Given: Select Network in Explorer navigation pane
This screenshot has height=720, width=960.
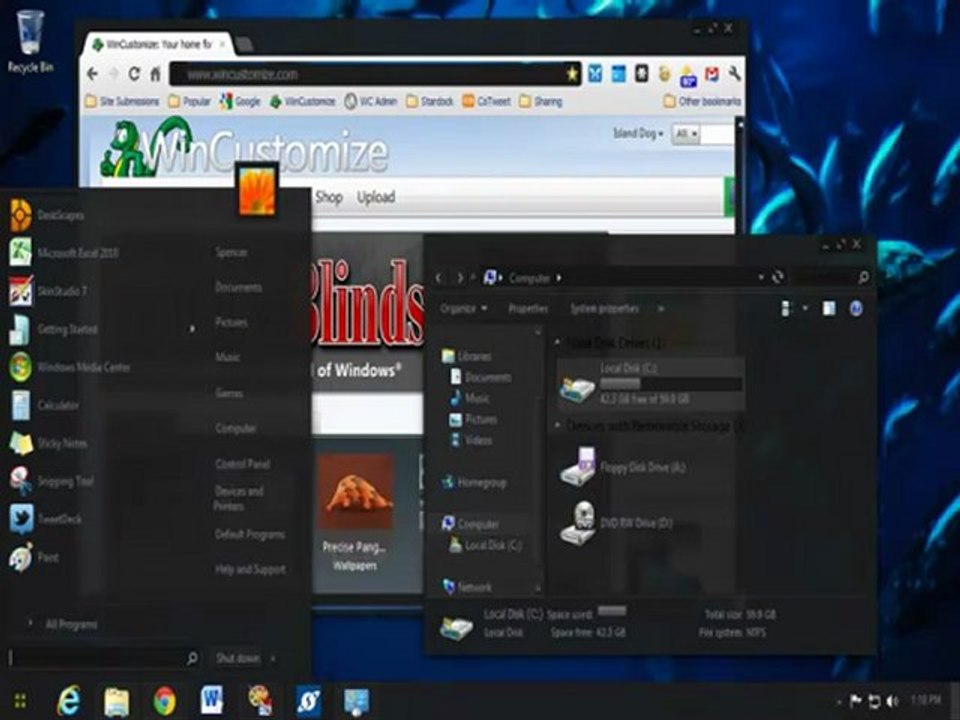Looking at the screenshot, I should pyautogui.click(x=467, y=587).
